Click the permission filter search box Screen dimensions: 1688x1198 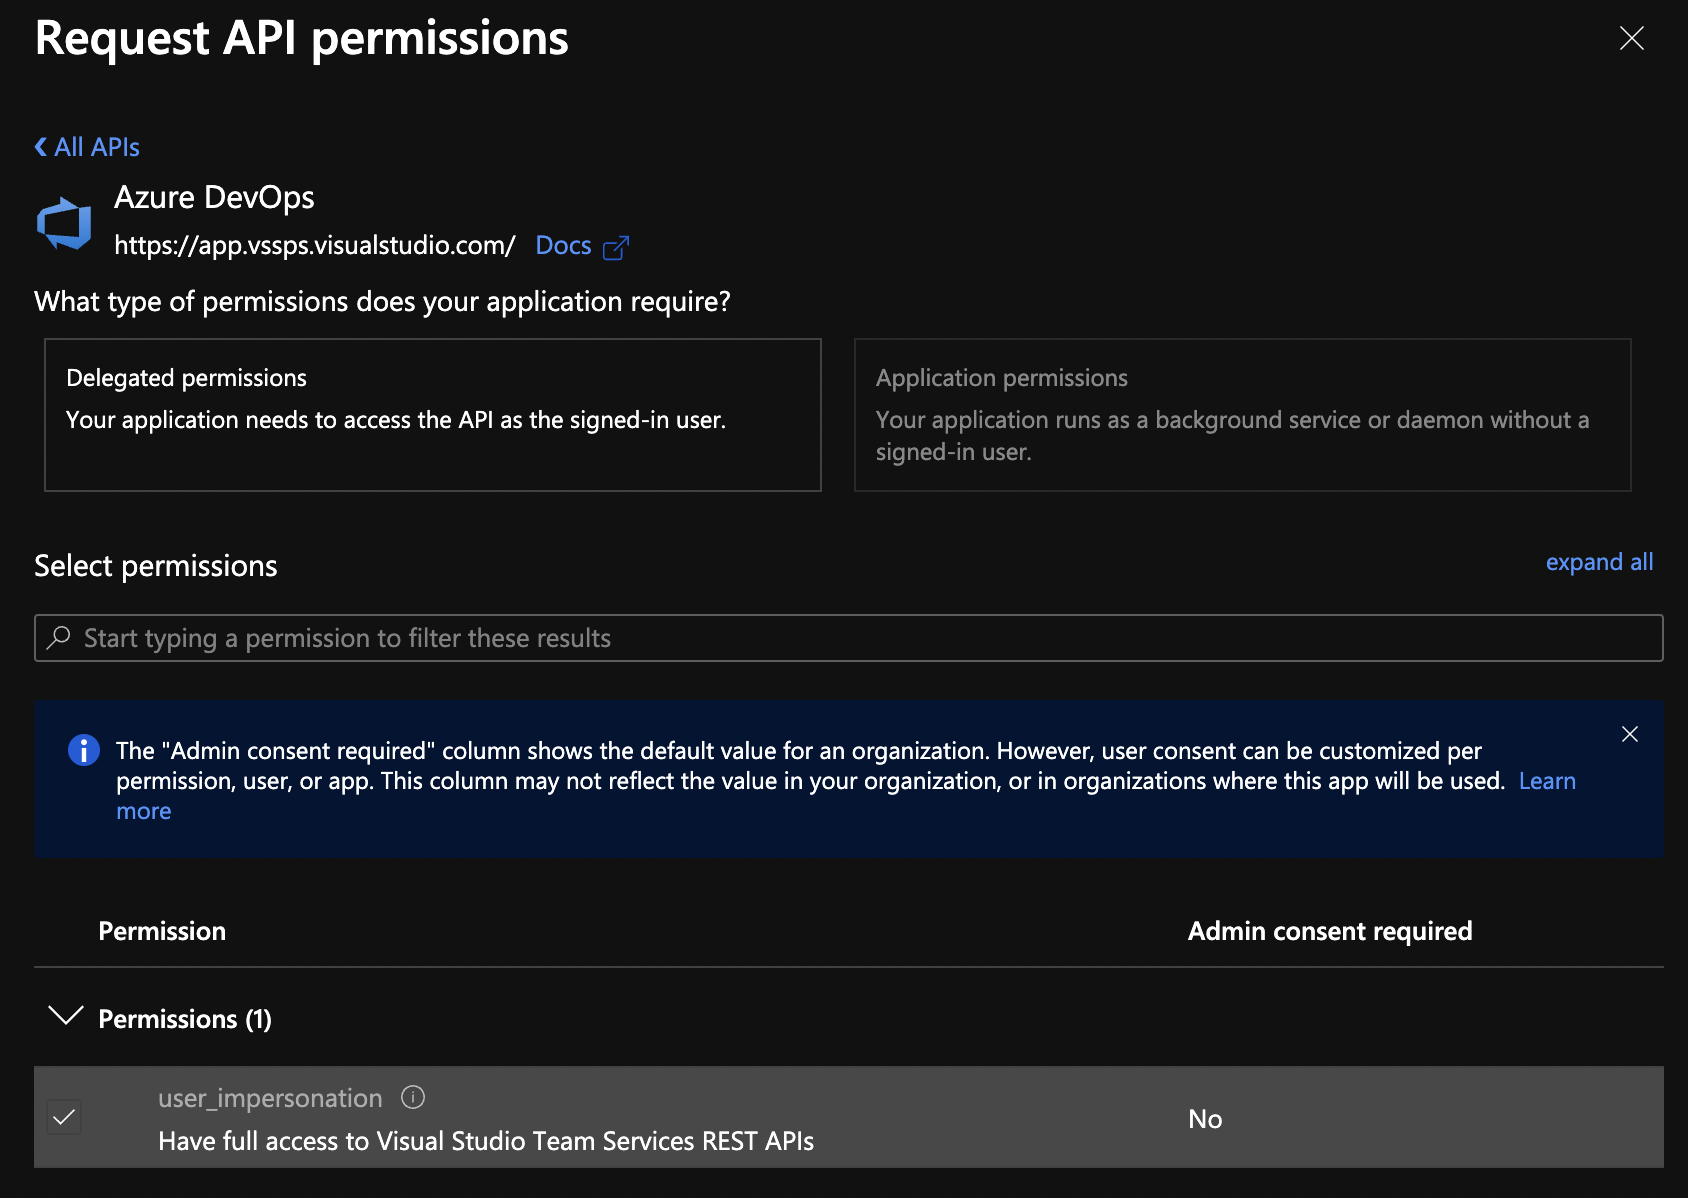[848, 638]
